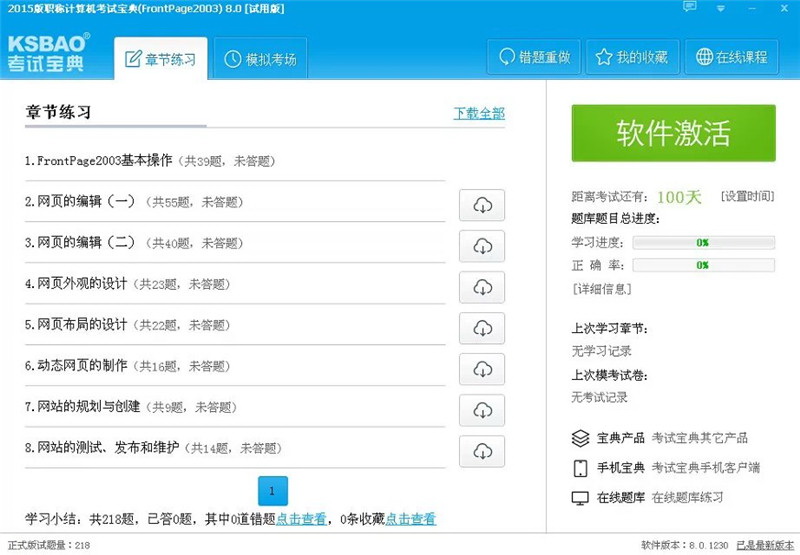Close the application window
Viewport: 800px width, 555px height.
pyautogui.click(x=784, y=8)
